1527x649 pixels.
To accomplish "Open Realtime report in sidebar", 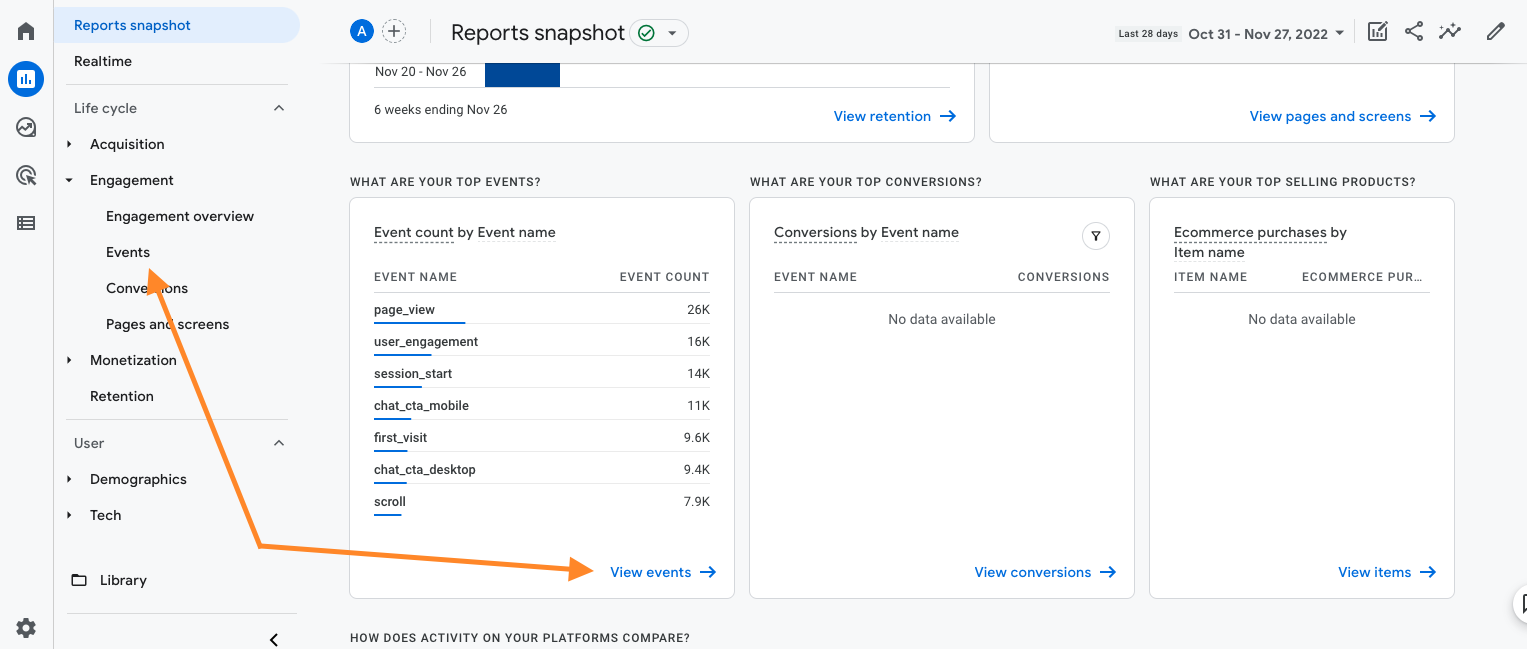I will (x=103, y=61).
